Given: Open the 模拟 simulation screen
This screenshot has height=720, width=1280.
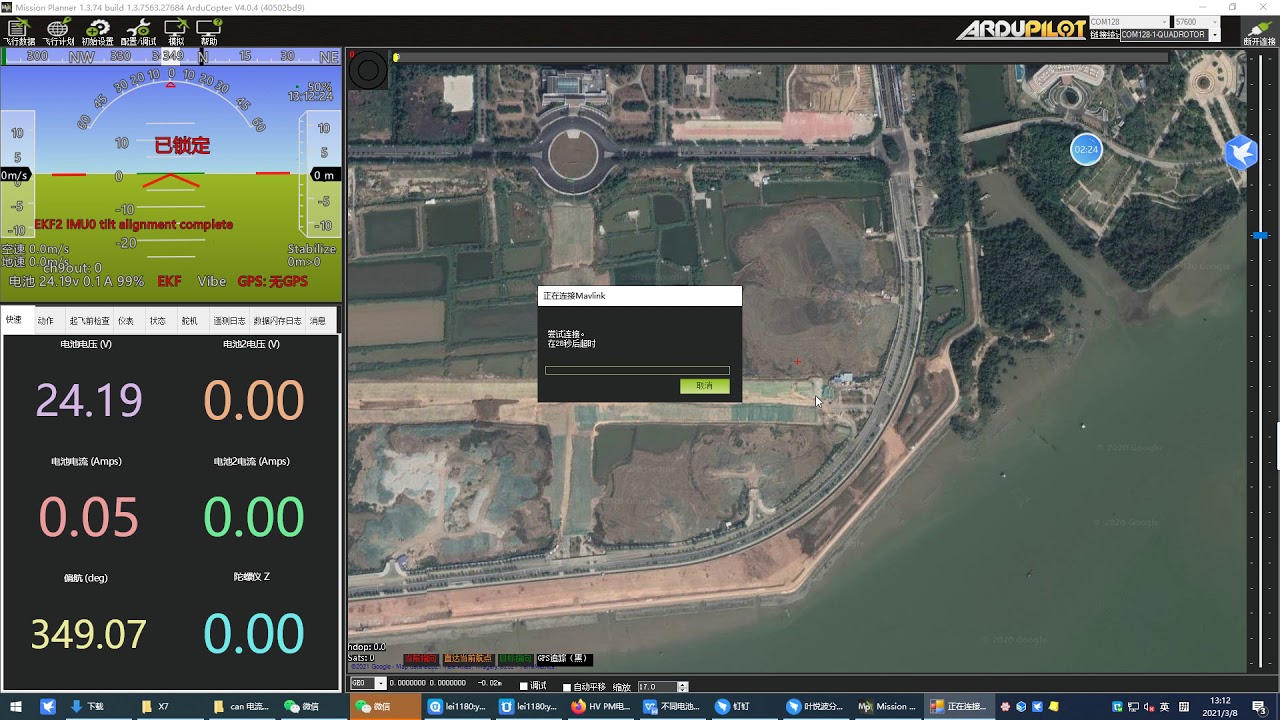Looking at the screenshot, I should point(176,32).
